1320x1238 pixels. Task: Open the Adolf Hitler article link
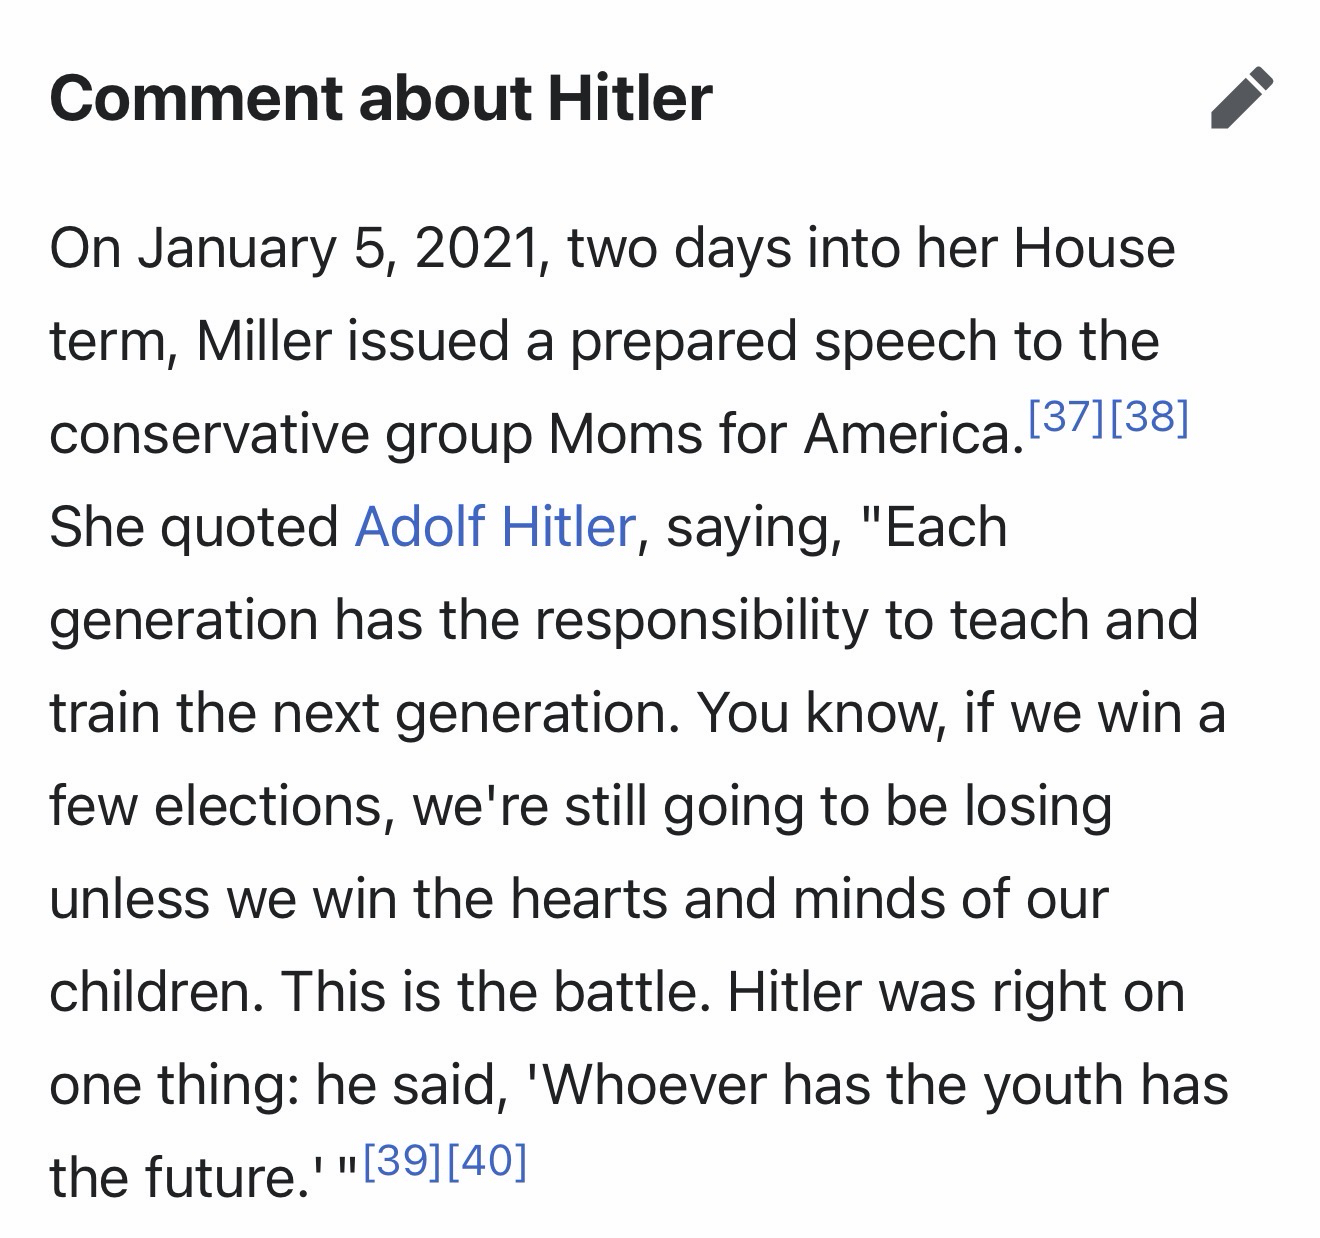[495, 527]
